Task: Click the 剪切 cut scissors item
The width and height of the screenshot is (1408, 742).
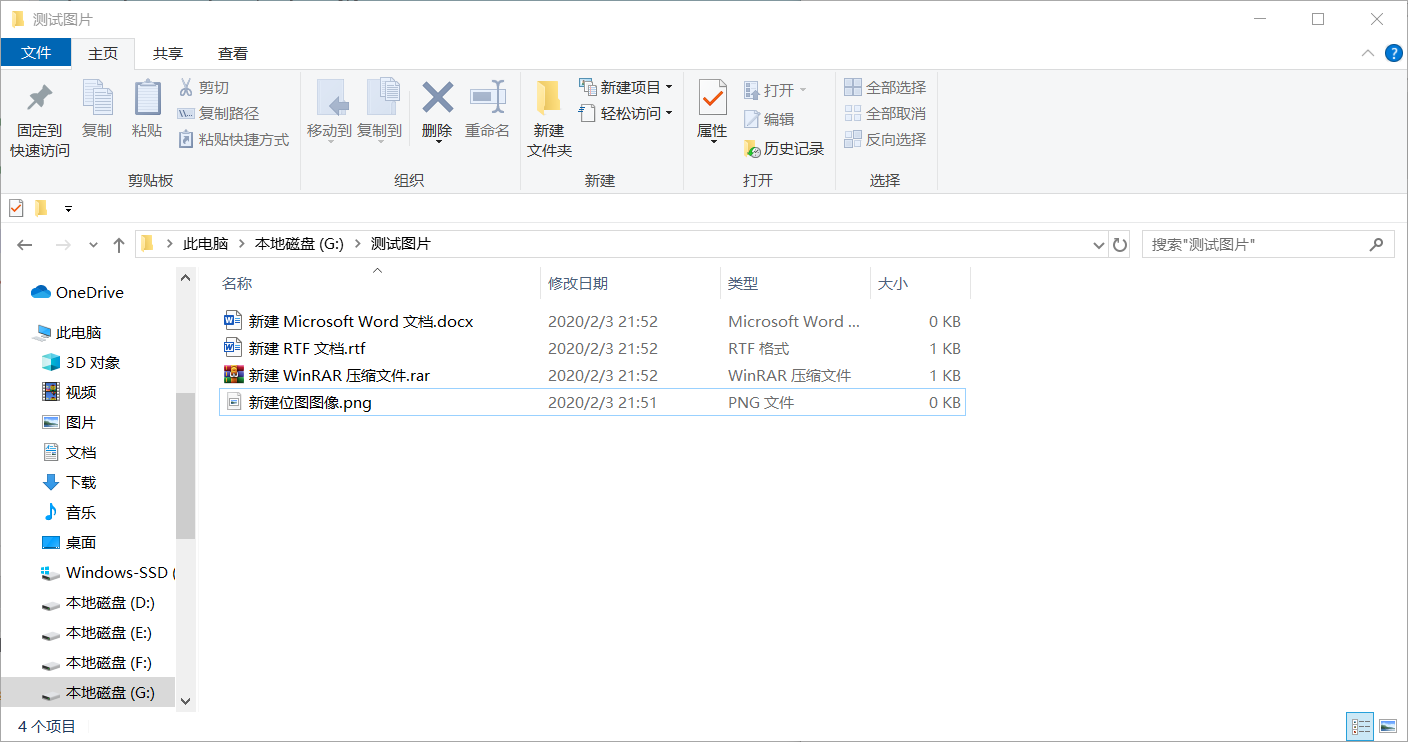Action: pos(204,88)
